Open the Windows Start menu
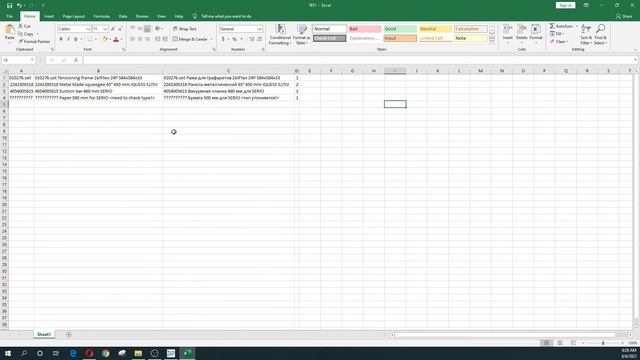The height and width of the screenshot is (360, 640). pos(8,353)
